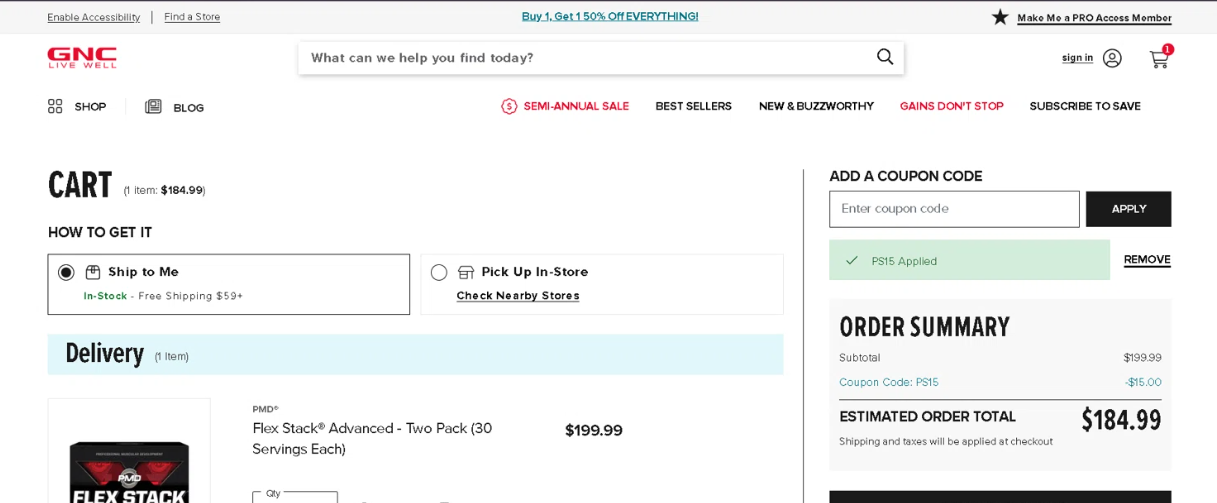Open the Shop menu

pos(90,107)
